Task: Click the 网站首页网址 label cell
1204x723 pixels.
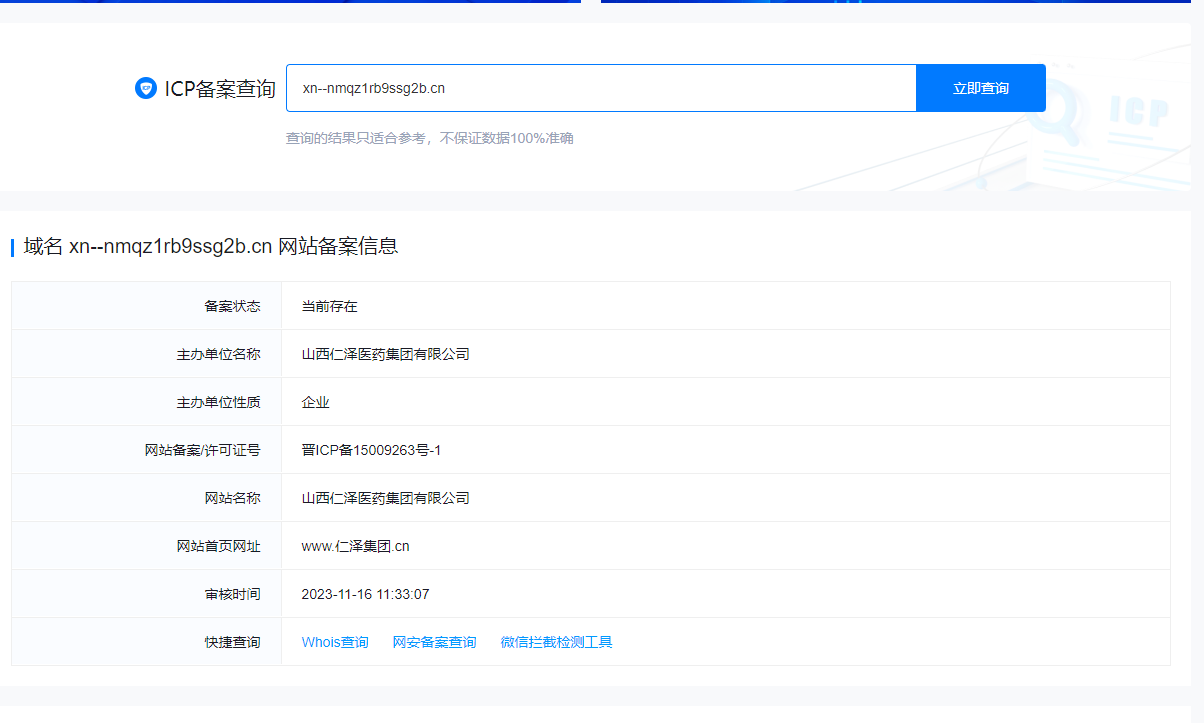Action: [x=147, y=546]
